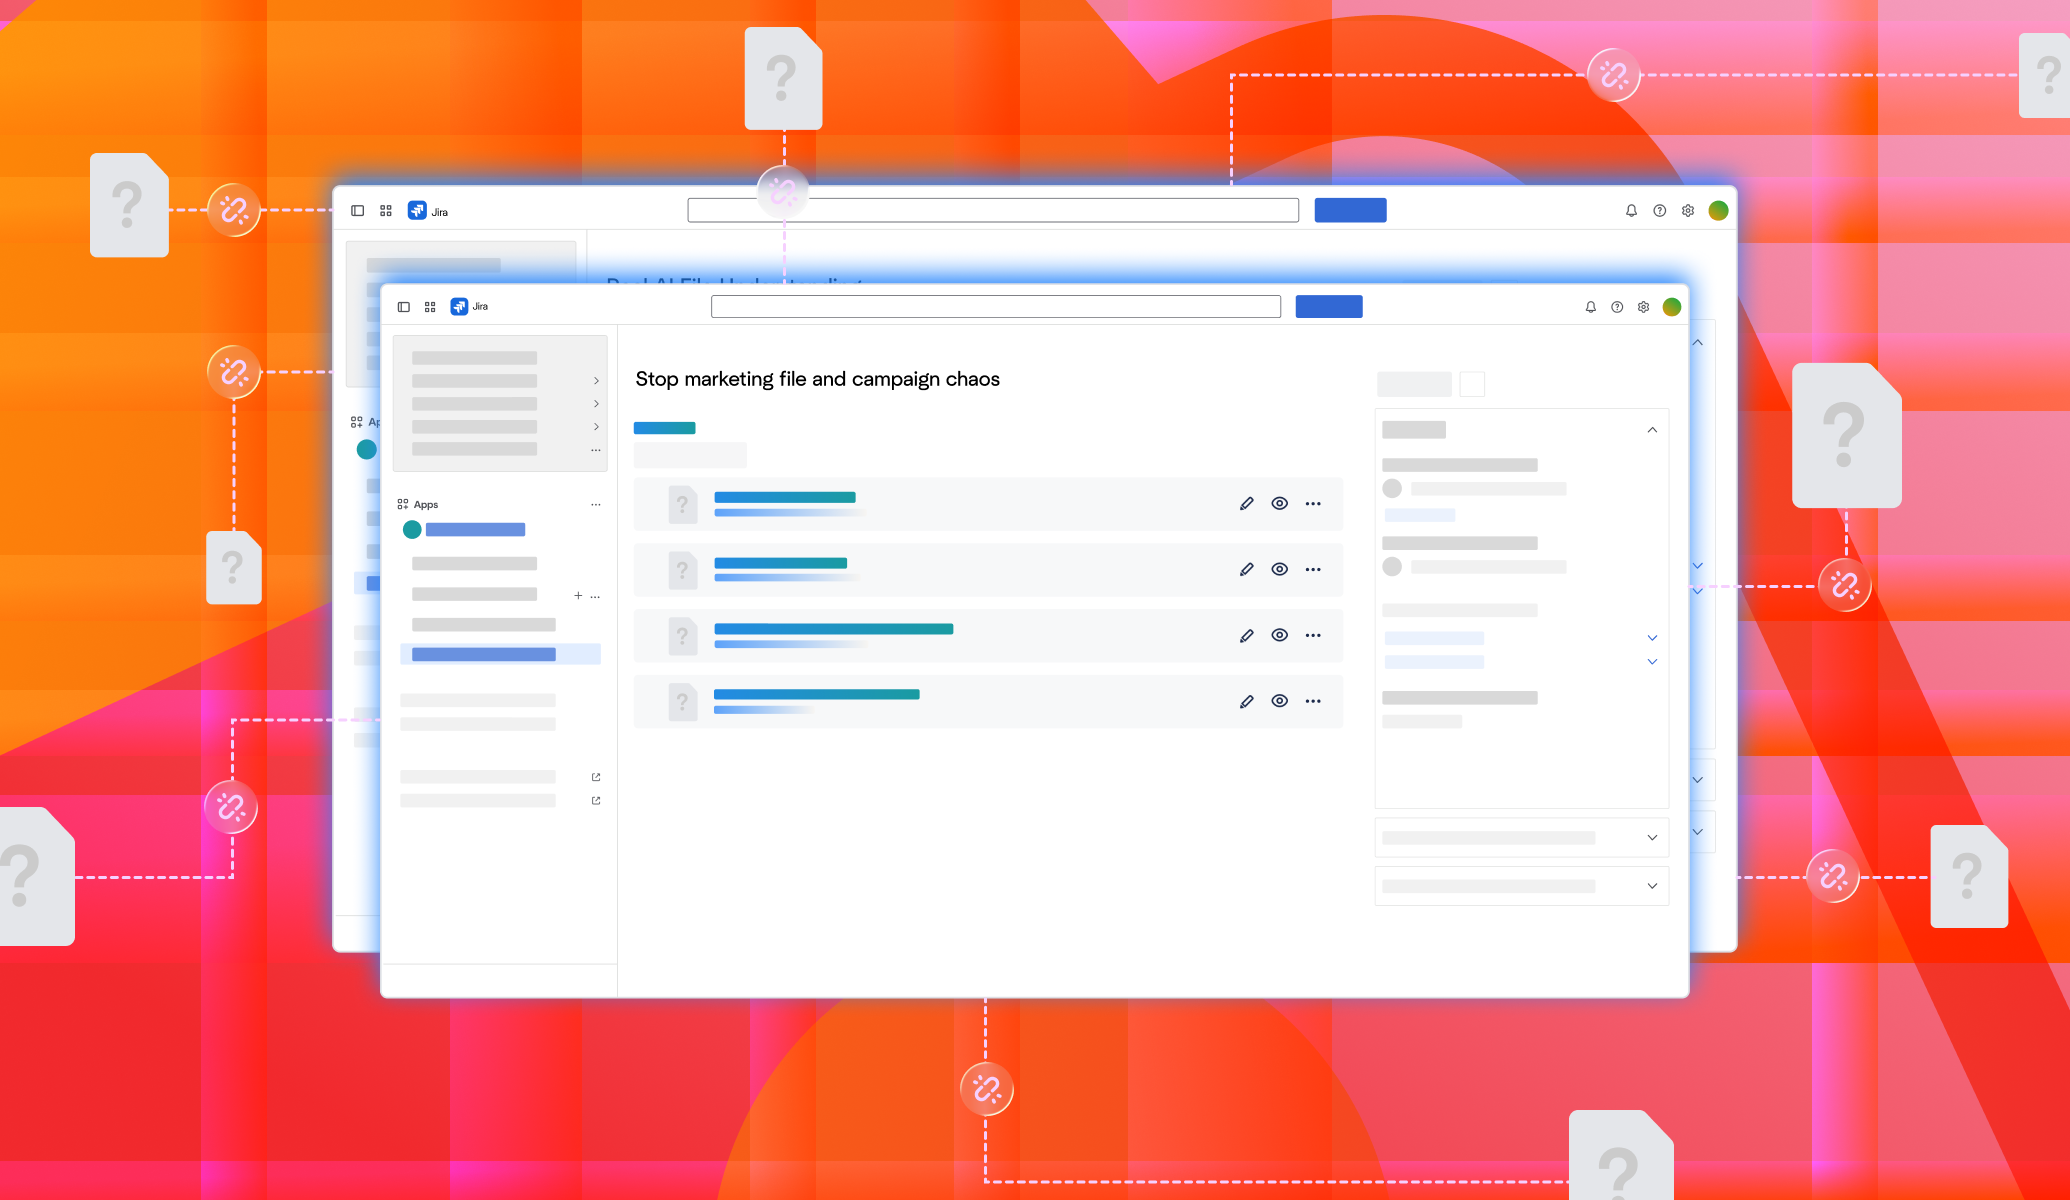The image size is (2070, 1200).
Task: Open more options for fourth file row
Action: click(1313, 701)
